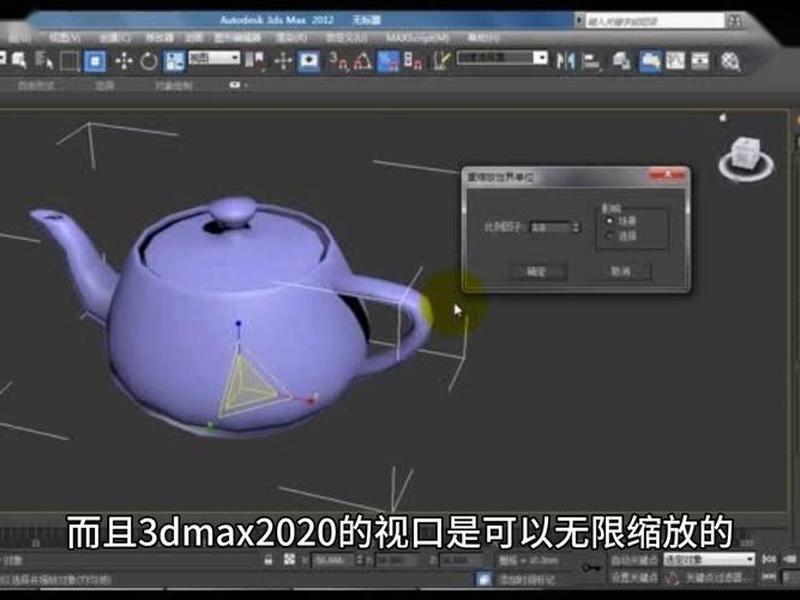Image resolution: width=800 pixels, height=600 pixels.
Task: Open the 视图(V) menu
Action: (65, 38)
